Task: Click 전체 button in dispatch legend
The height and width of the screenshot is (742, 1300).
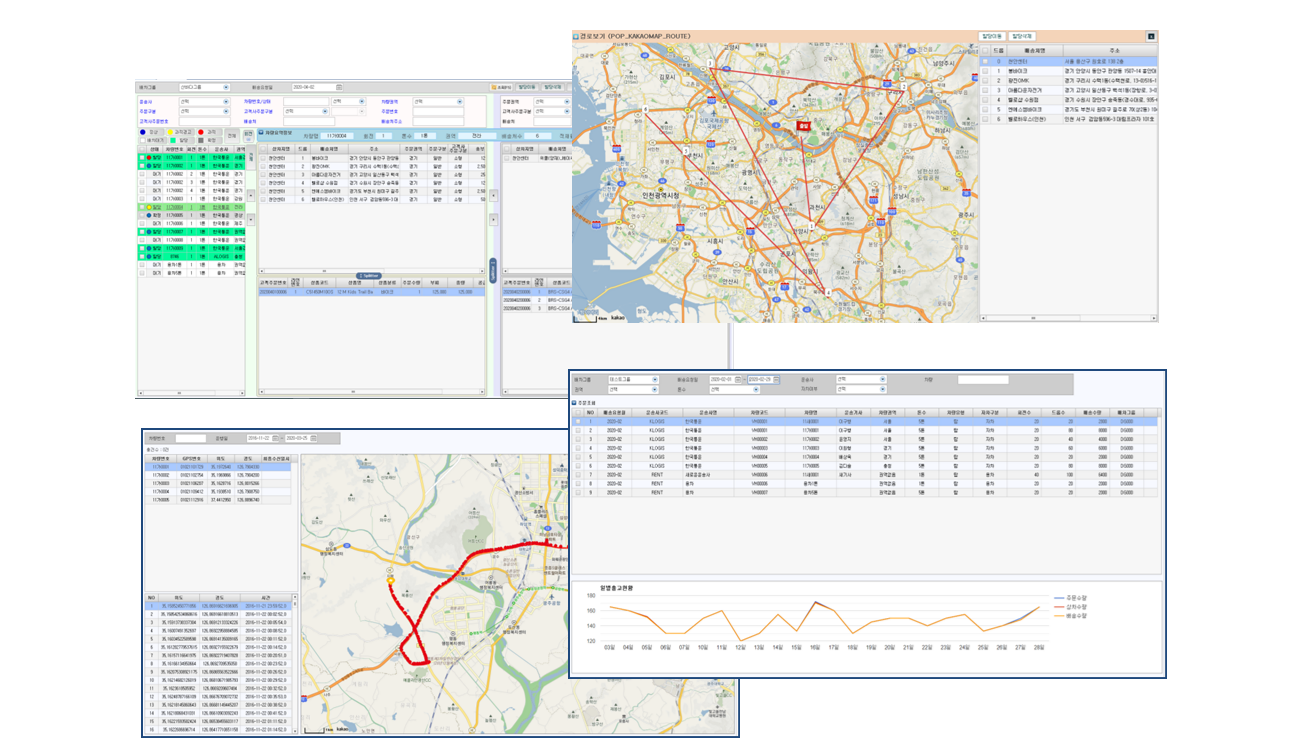Action: click(232, 135)
